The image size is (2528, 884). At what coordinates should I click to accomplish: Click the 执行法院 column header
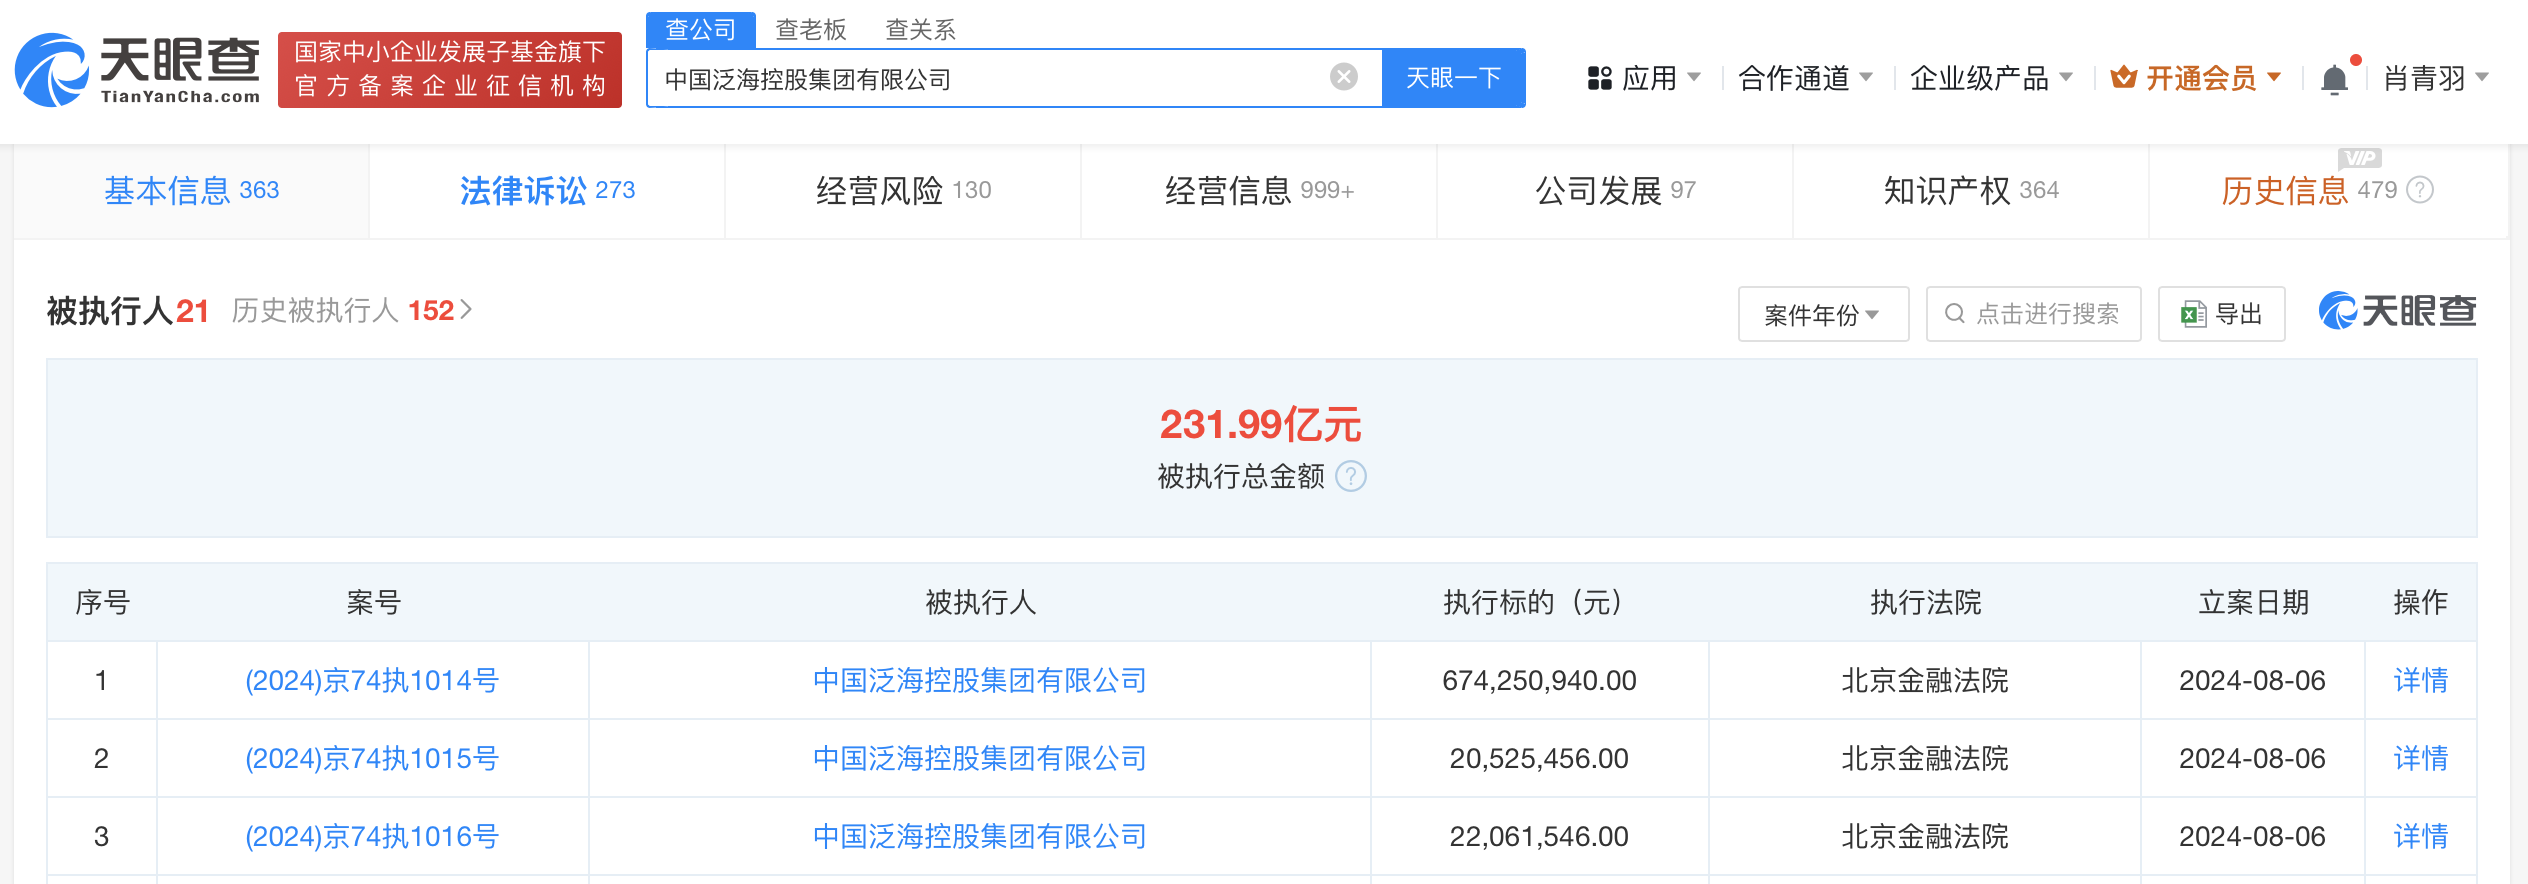point(1925,602)
